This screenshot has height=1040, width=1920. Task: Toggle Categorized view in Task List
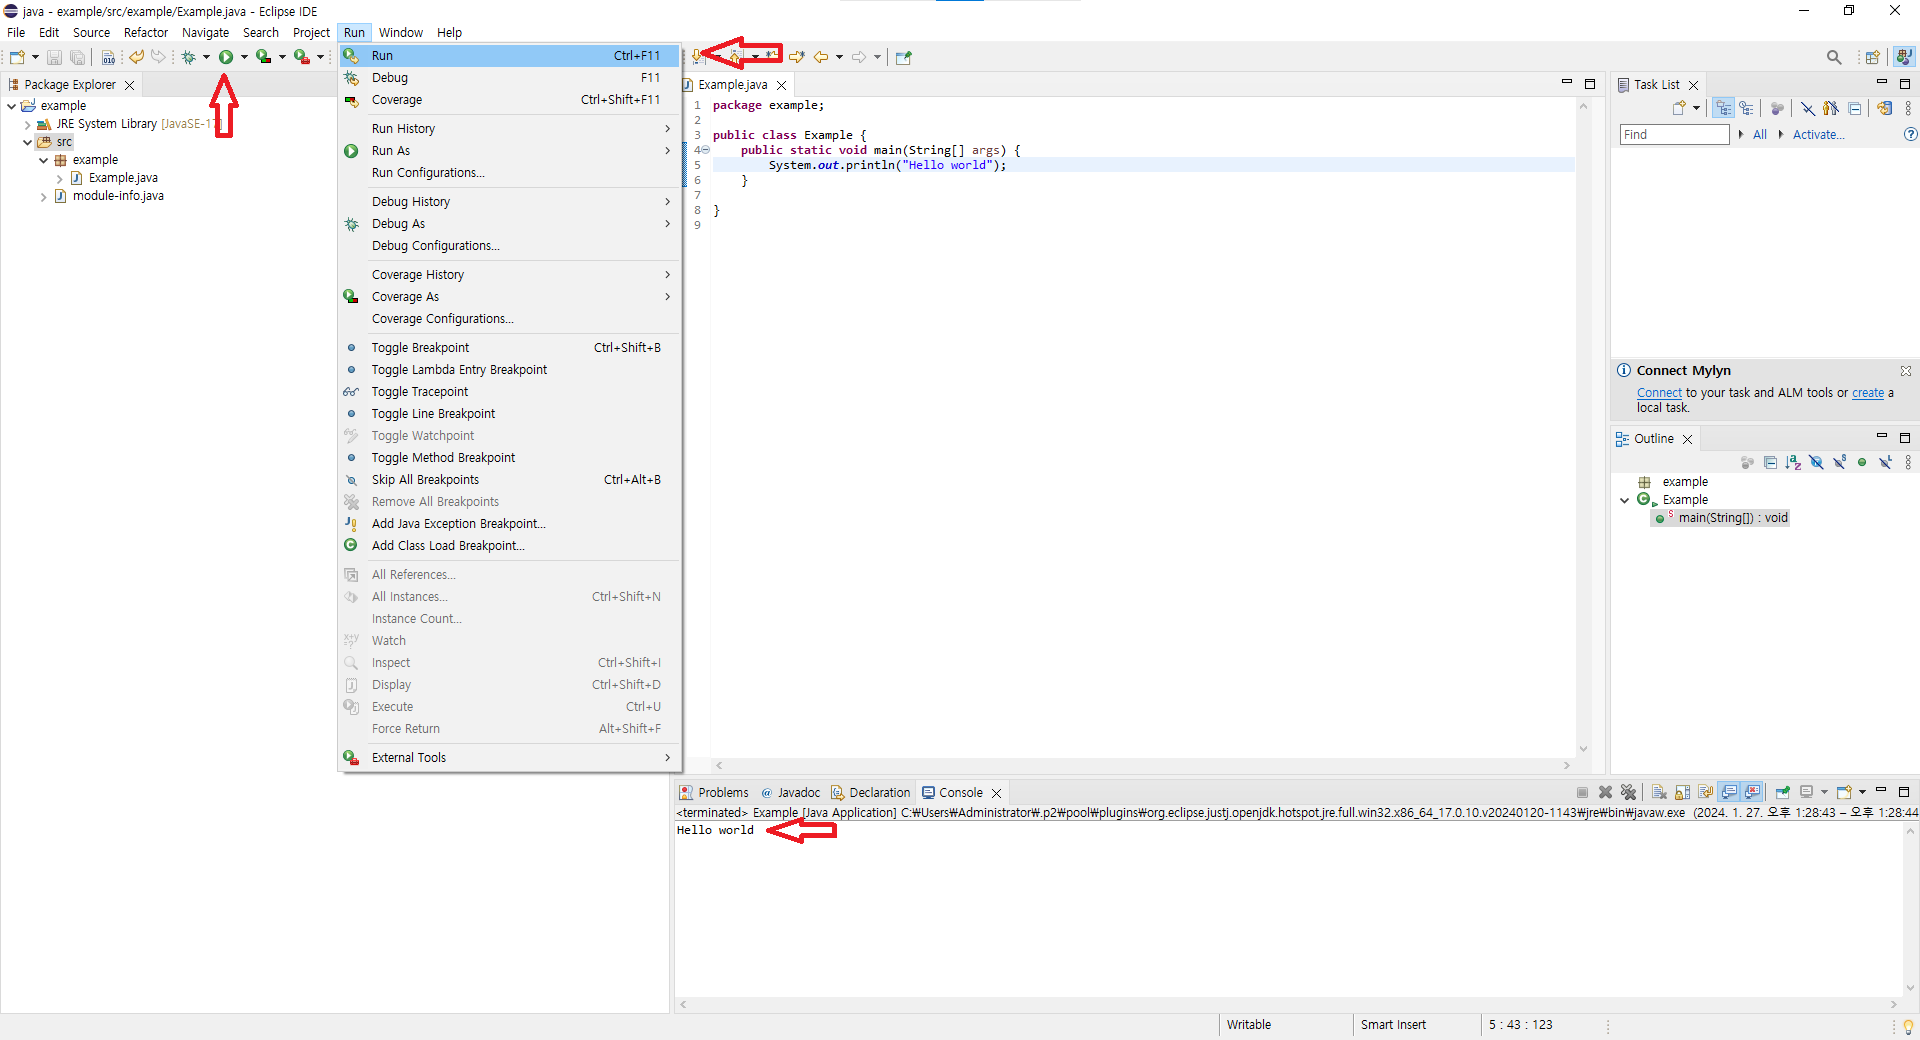(1723, 108)
